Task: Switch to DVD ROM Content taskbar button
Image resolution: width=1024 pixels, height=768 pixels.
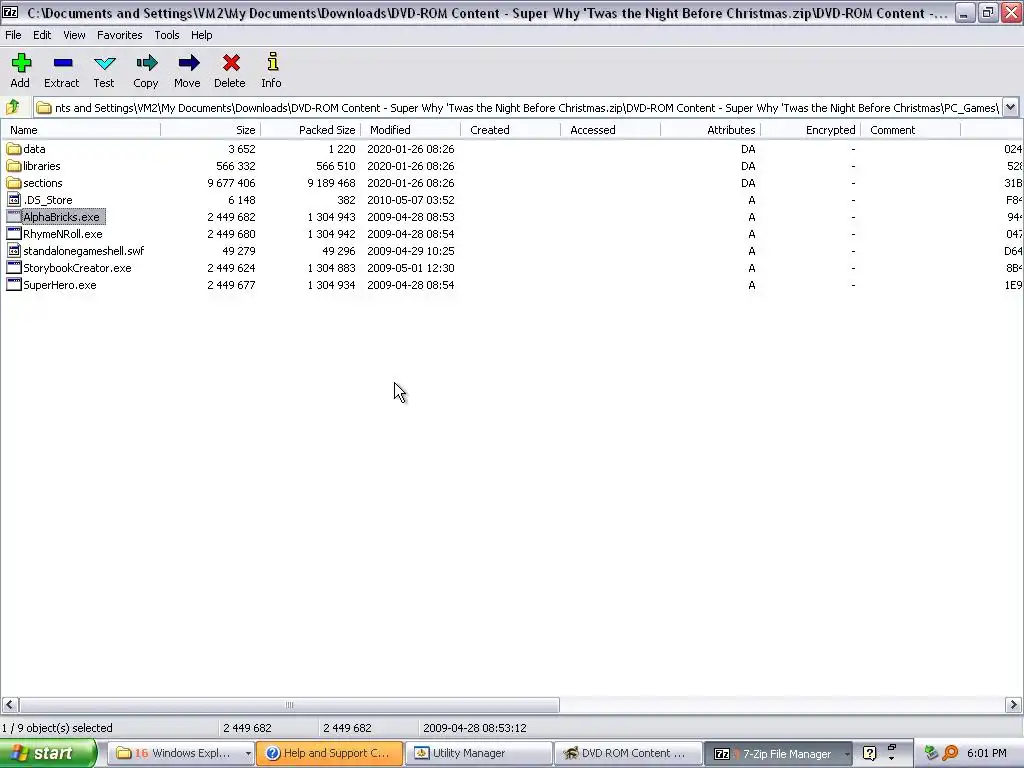Action: pyautogui.click(x=628, y=753)
